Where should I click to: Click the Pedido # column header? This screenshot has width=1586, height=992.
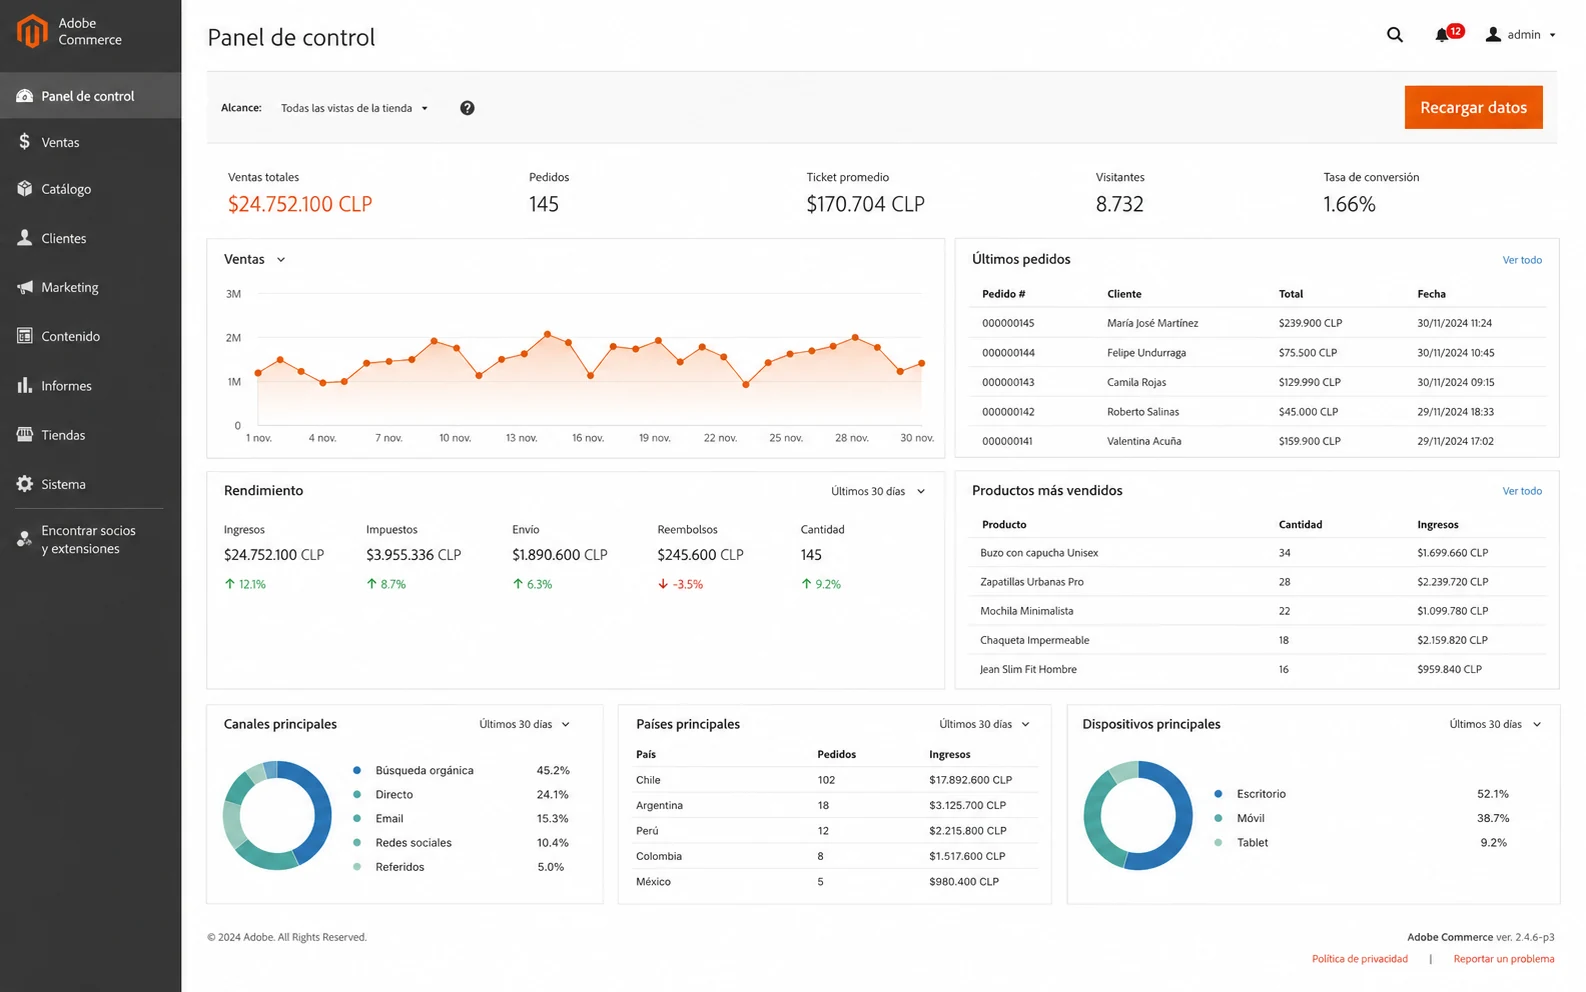(1003, 294)
